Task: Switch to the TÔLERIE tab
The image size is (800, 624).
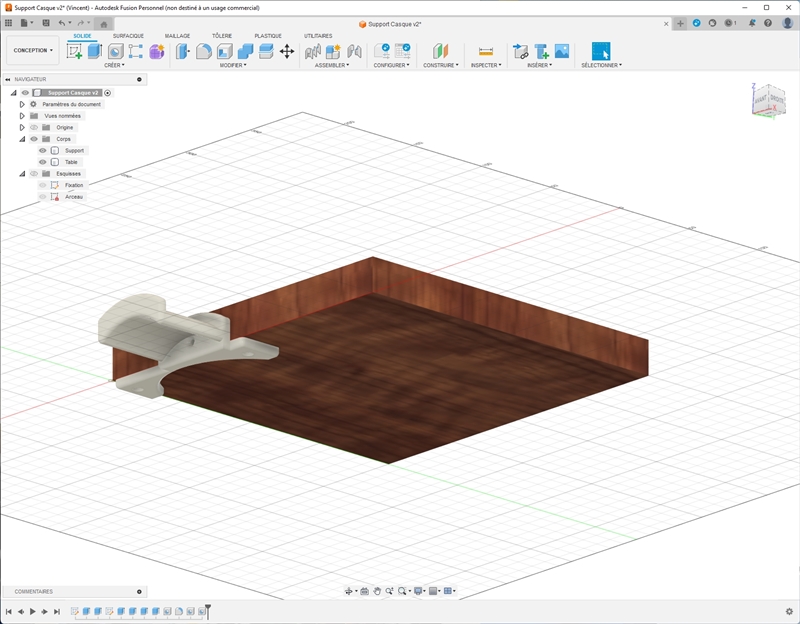Action: point(222,36)
